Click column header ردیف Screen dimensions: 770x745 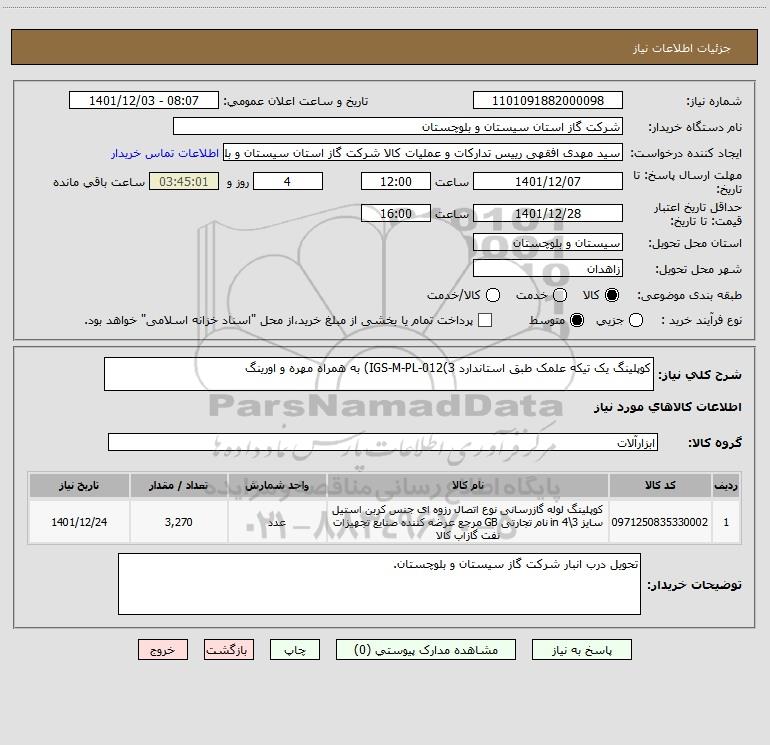coord(726,485)
